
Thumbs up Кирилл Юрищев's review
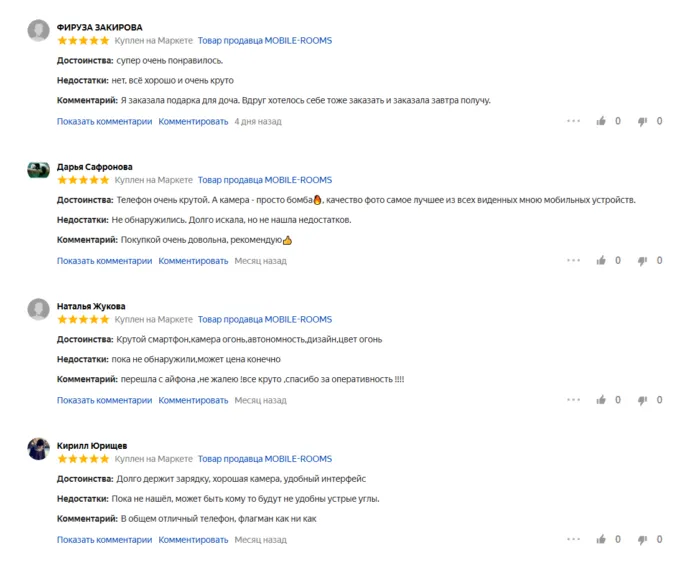pos(601,540)
